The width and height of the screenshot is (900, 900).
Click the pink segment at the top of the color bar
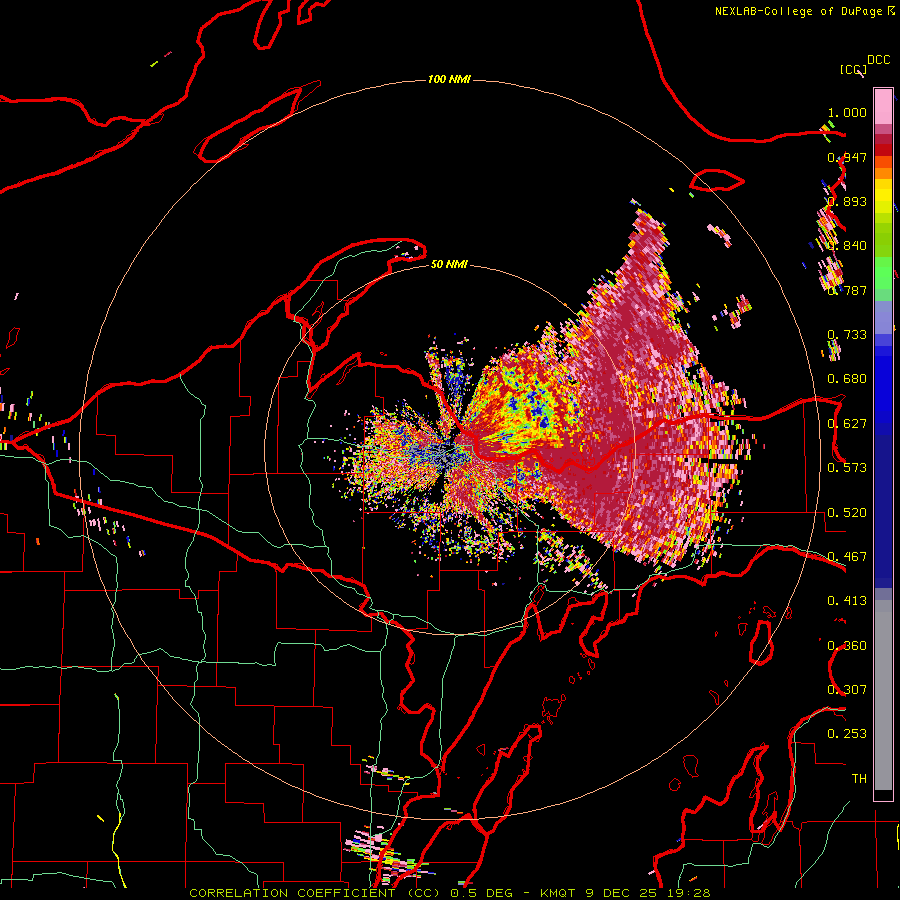tap(883, 106)
